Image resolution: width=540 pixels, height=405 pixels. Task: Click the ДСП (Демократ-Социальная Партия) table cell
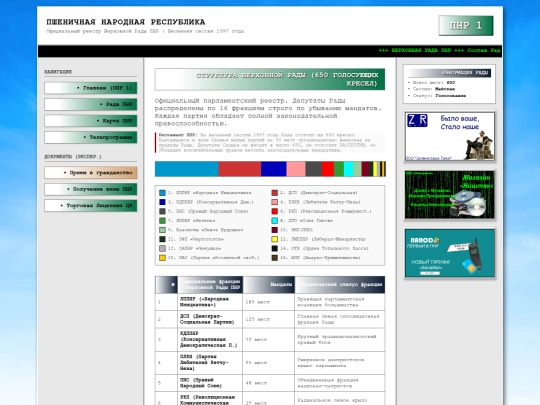210,319
